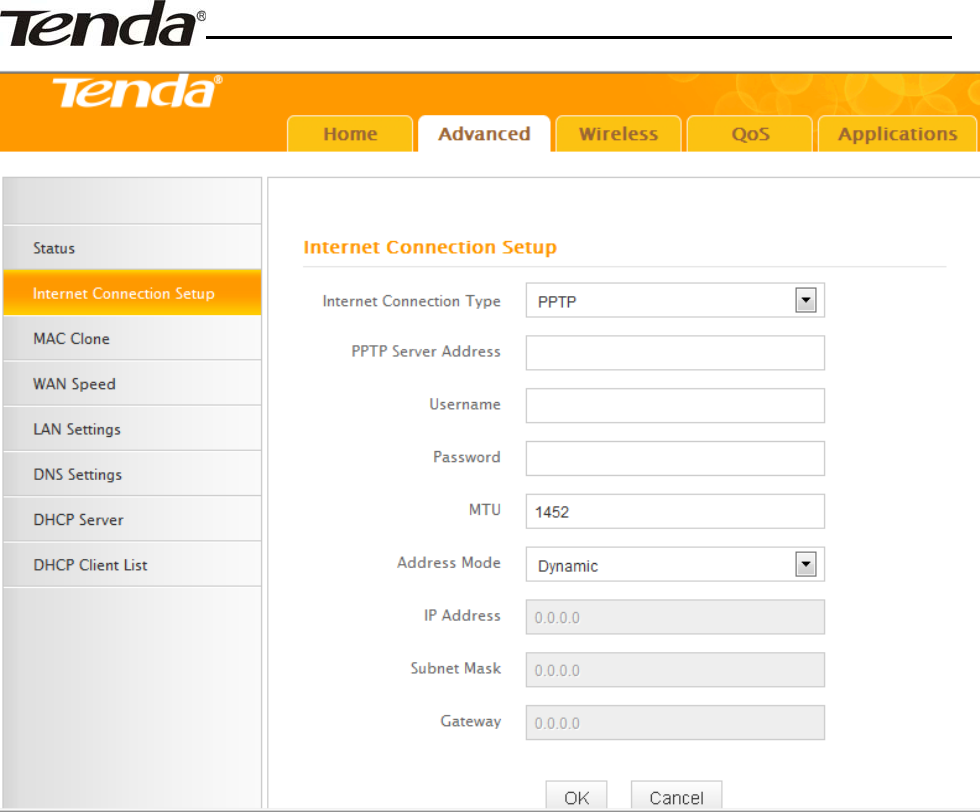Click the PPTP Server Address field
The width and height of the screenshot is (980, 812).
[x=675, y=353]
